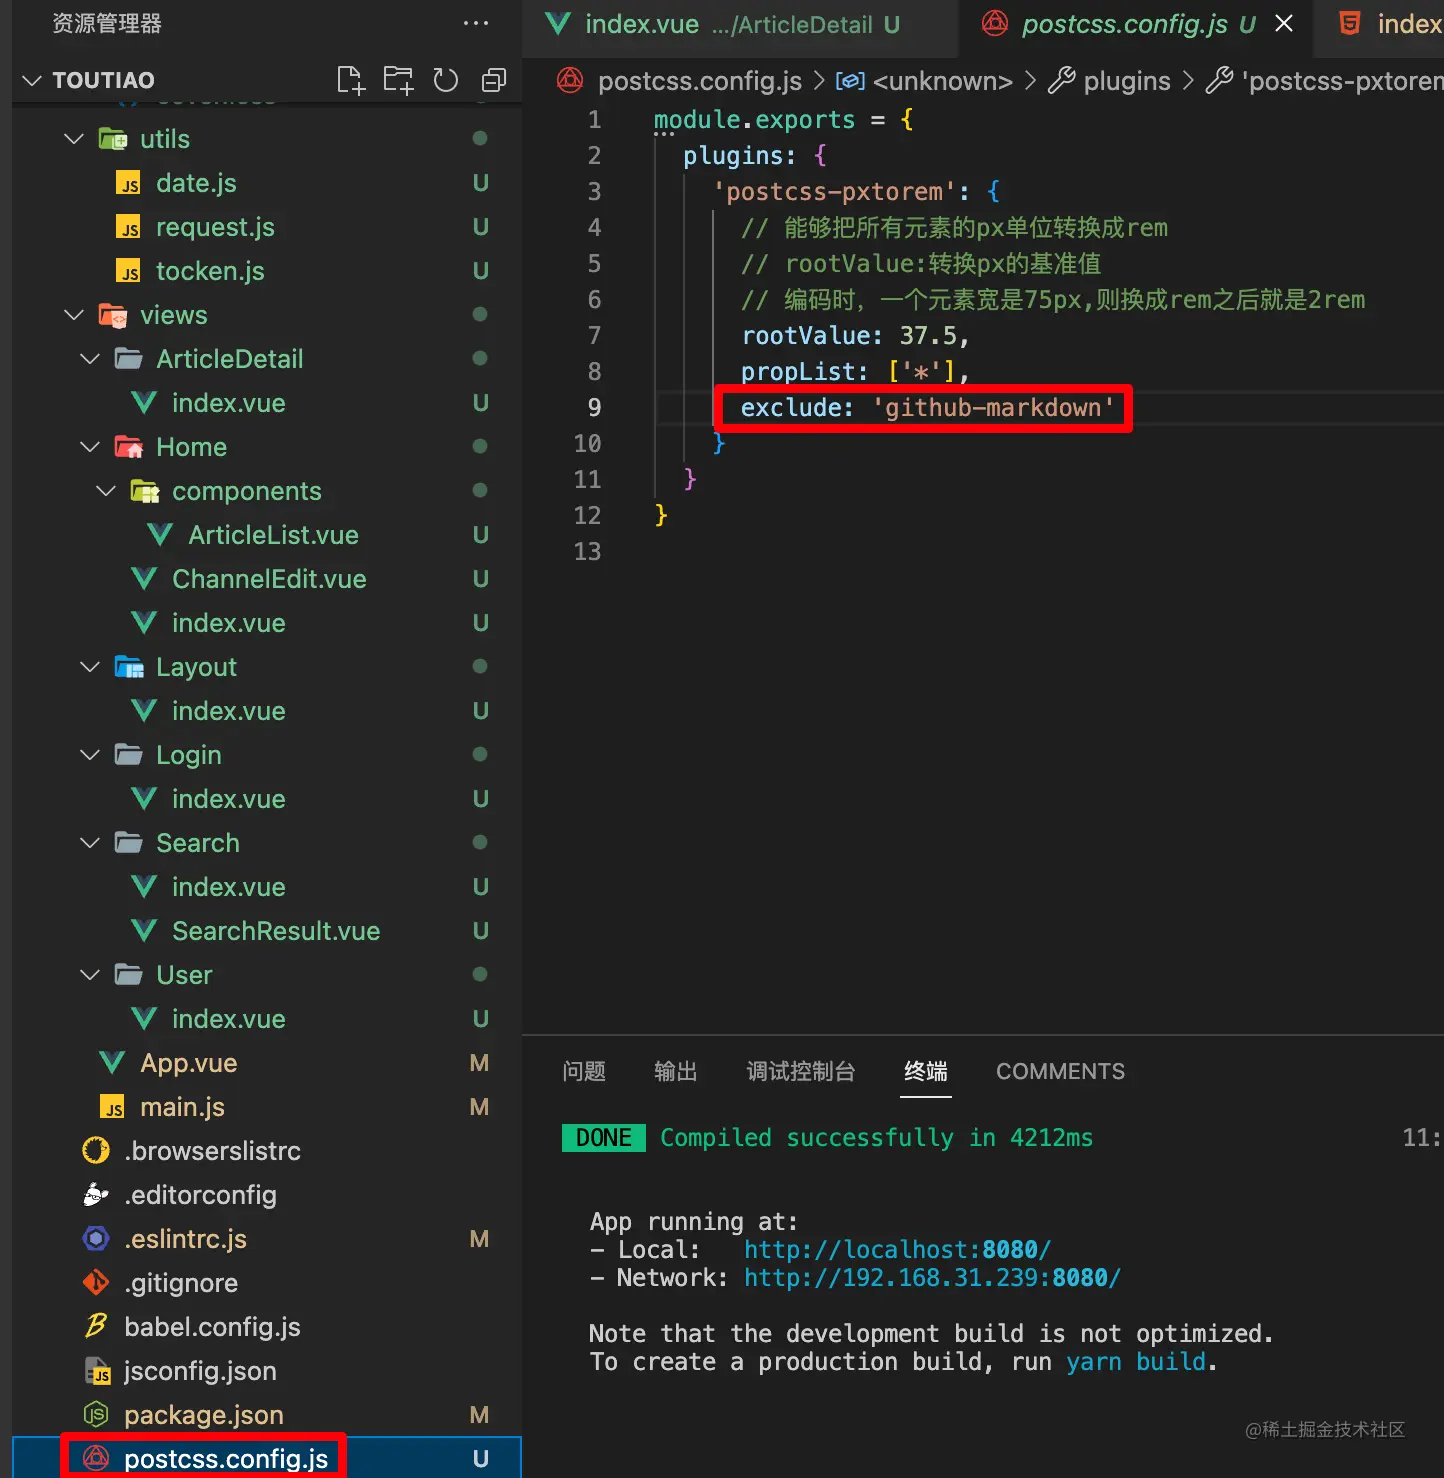Click the package.json Node icon
The height and width of the screenshot is (1478, 1444).
click(x=96, y=1415)
